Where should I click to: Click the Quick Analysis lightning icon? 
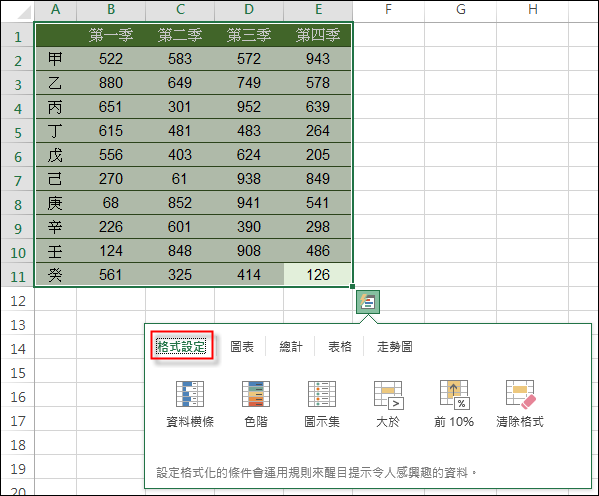[x=368, y=302]
